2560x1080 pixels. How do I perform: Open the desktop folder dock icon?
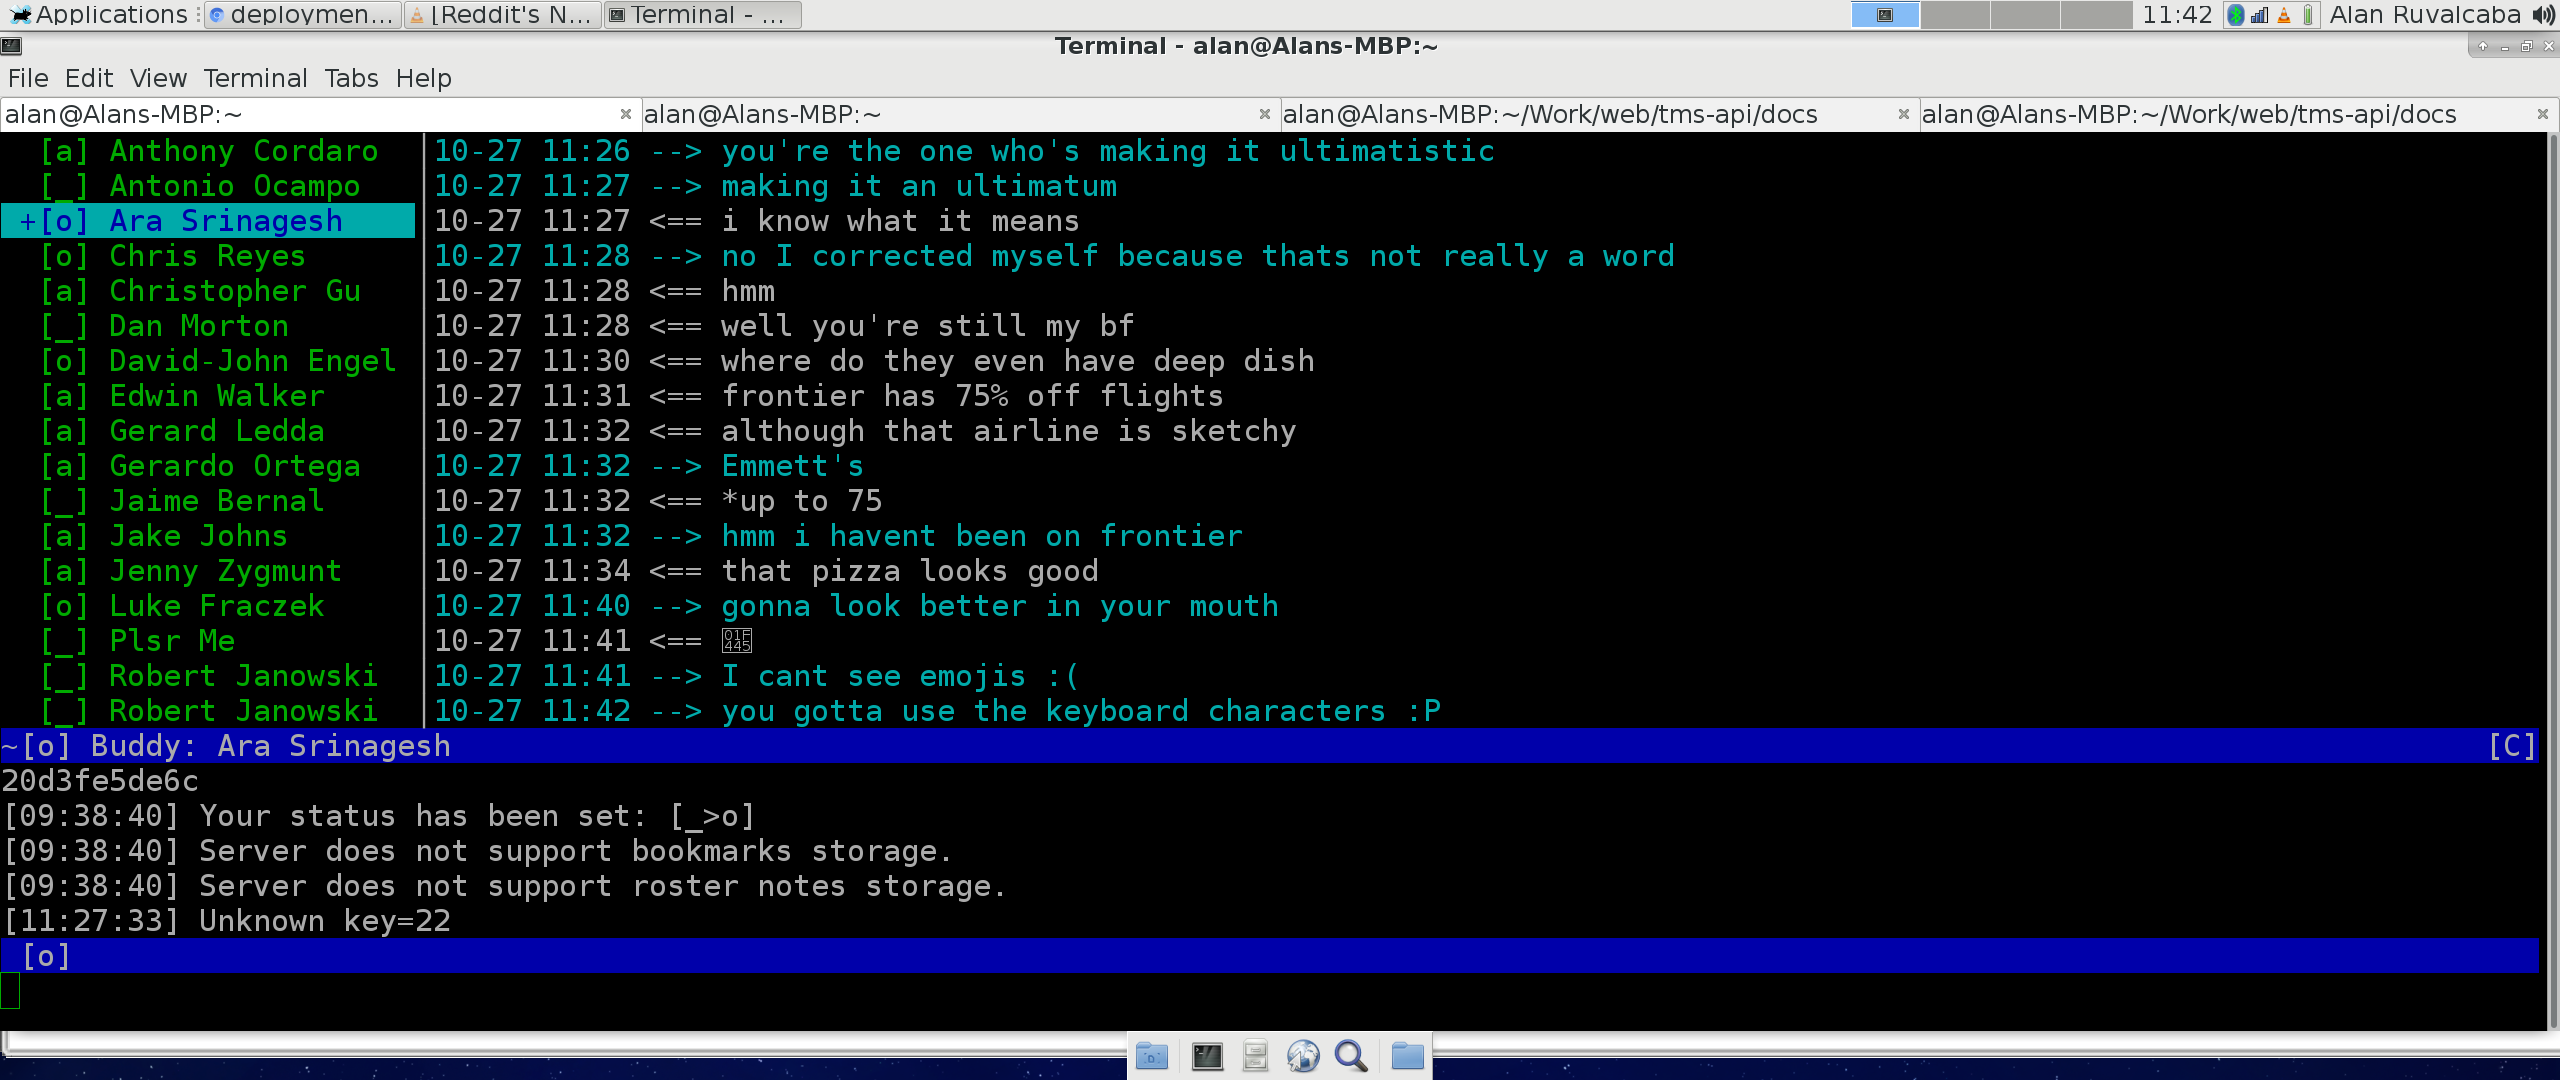[x=1152, y=1056]
